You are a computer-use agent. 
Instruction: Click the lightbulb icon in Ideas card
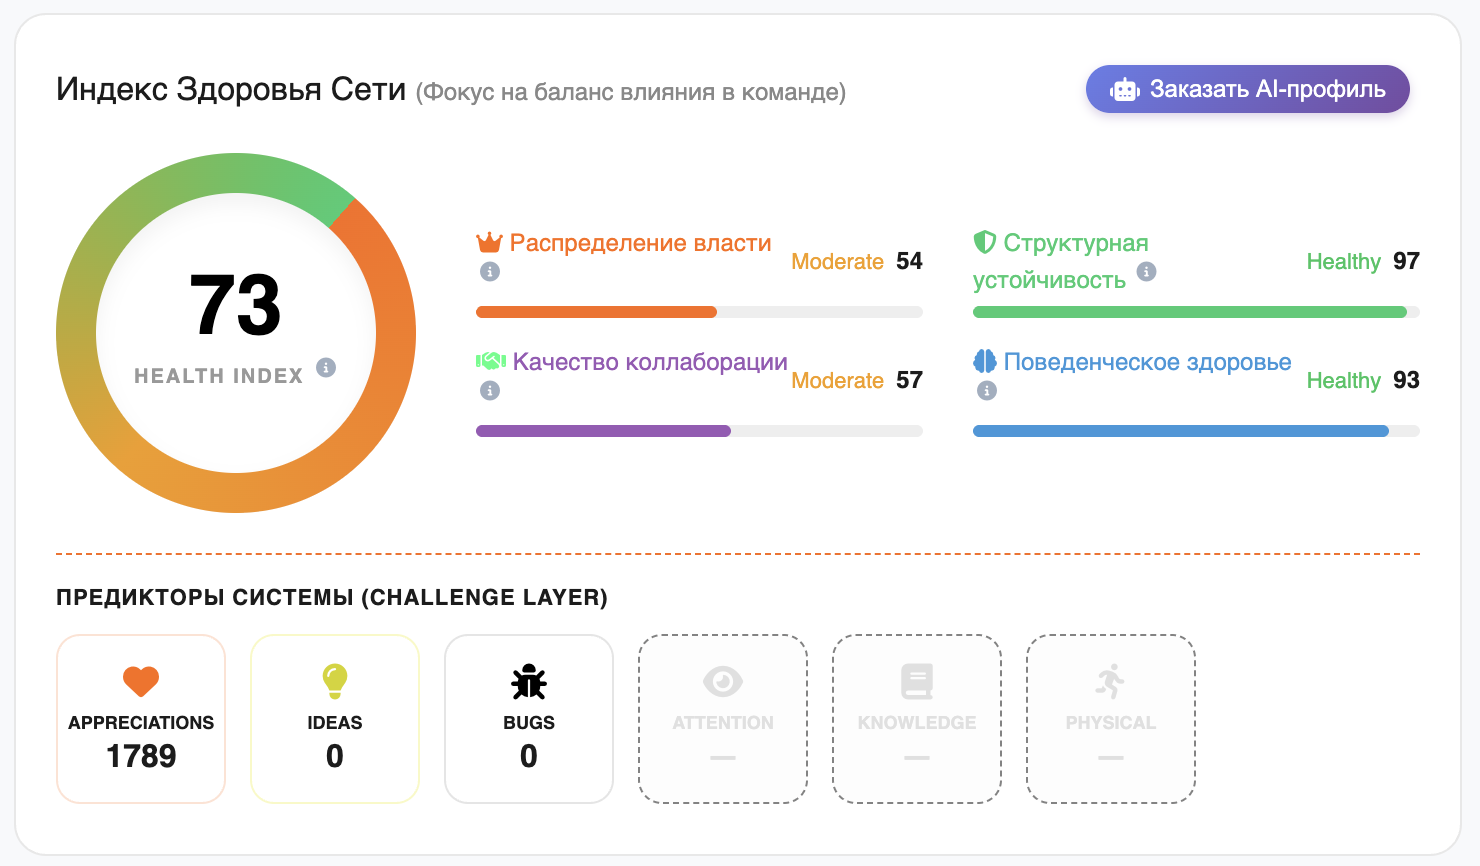click(x=335, y=682)
